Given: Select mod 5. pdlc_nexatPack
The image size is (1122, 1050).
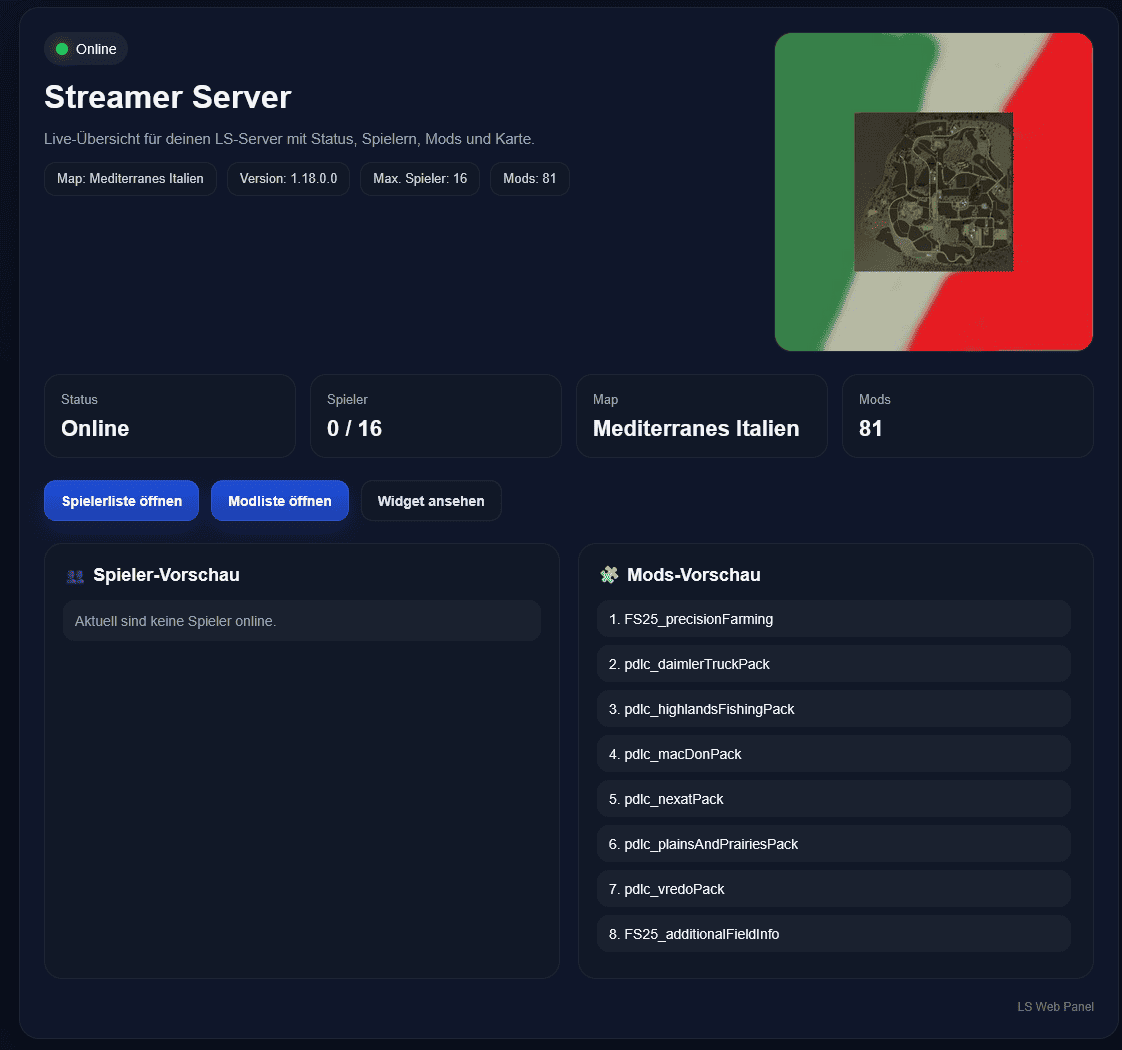Looking at the screenshot, I should 834,799.
